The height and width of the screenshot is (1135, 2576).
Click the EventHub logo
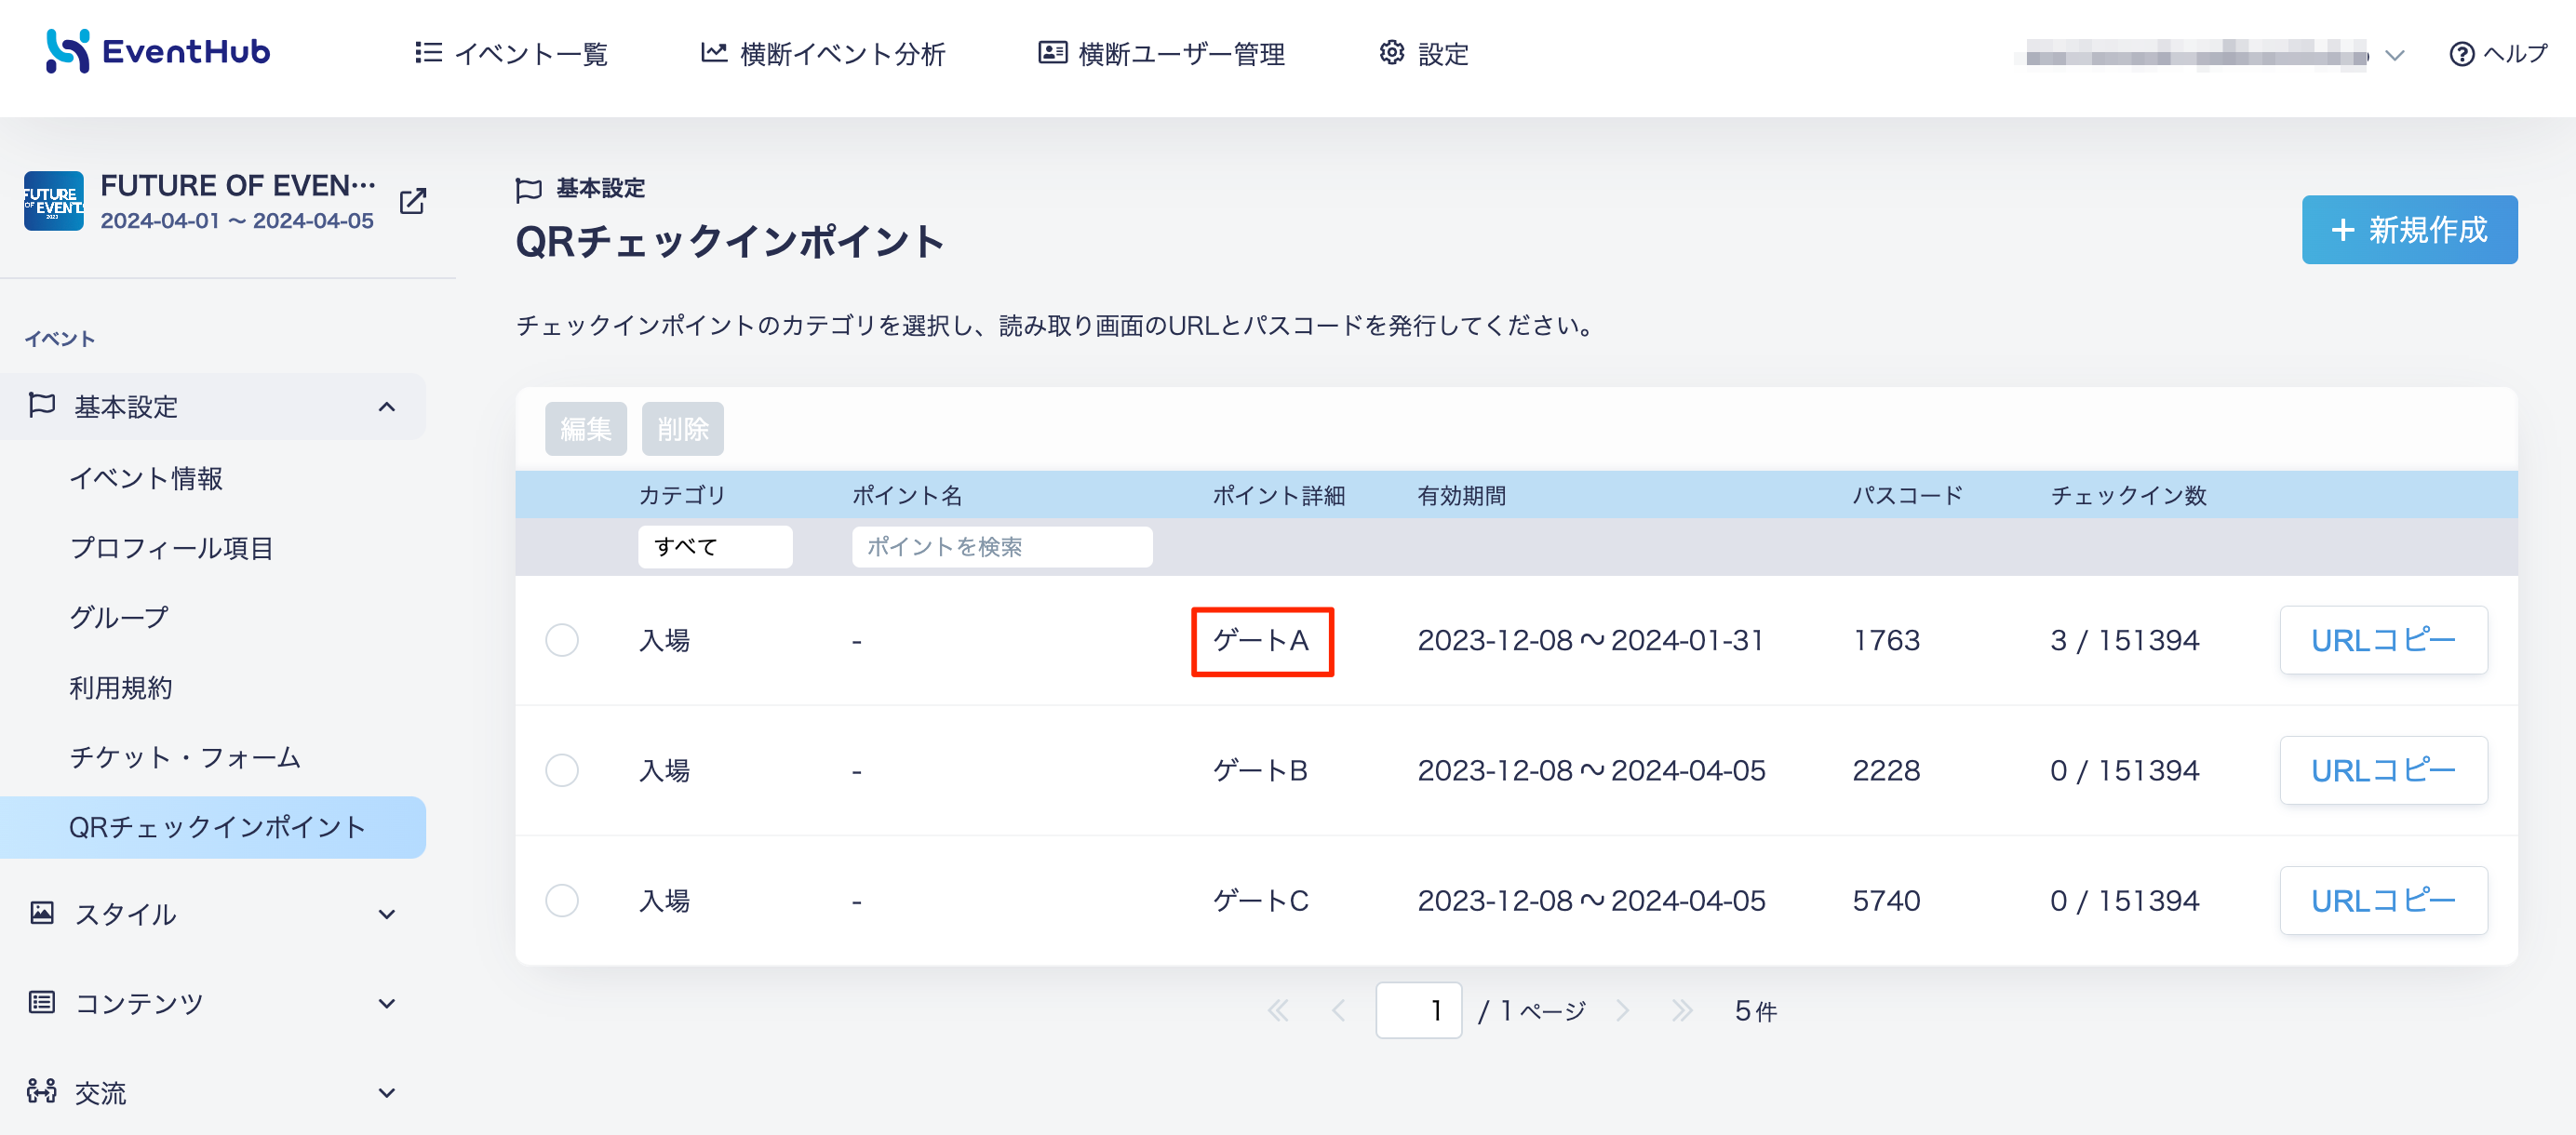[x=158, y=51]
